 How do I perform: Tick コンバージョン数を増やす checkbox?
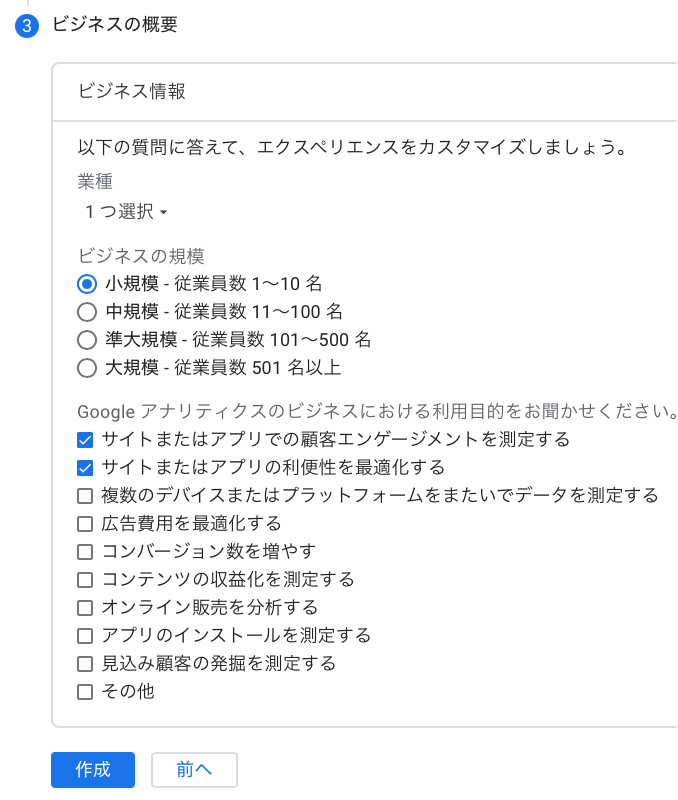click(85, 551)
